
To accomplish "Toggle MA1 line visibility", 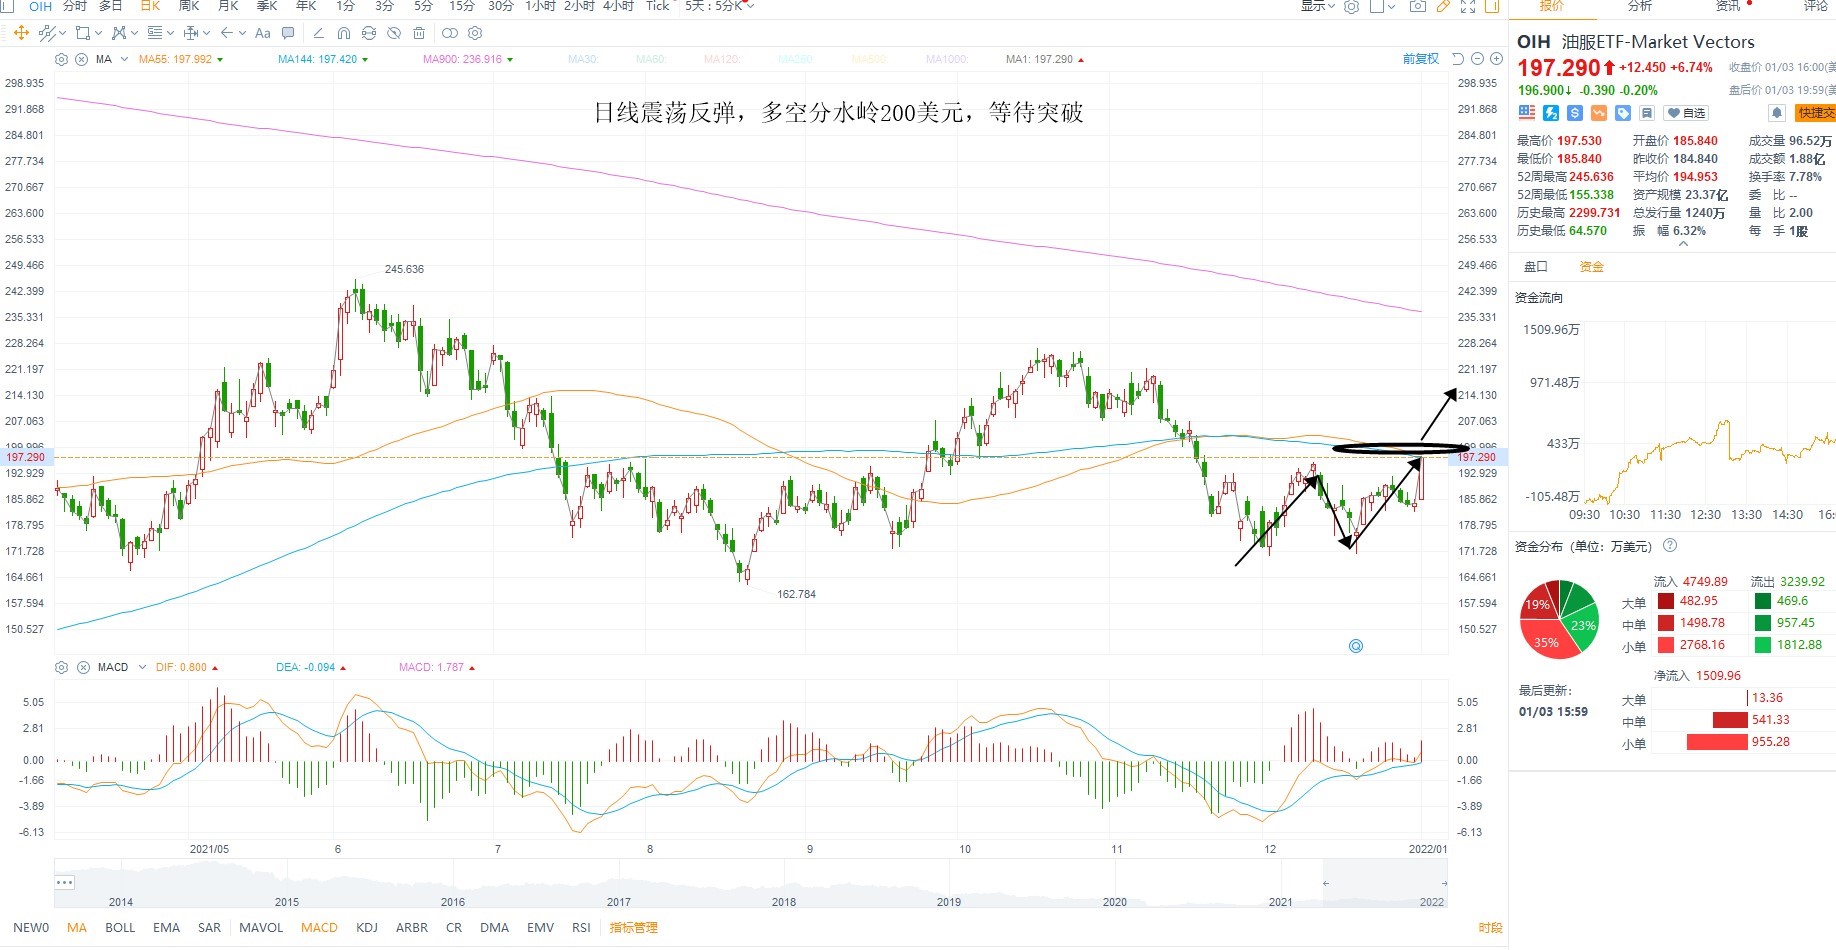I will (1045, 59).
